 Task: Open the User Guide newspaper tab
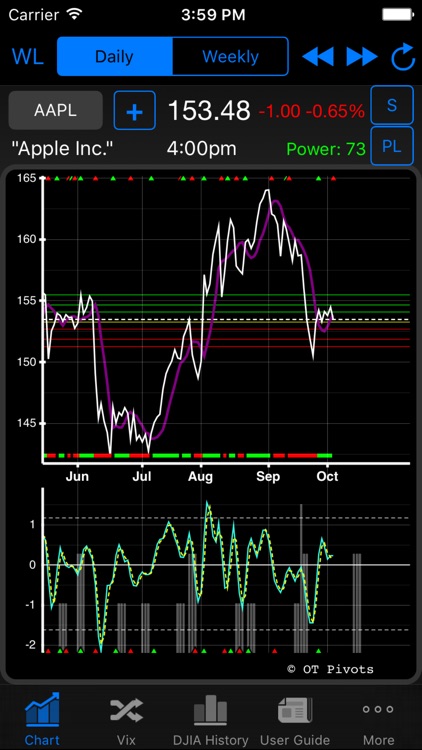295,718
